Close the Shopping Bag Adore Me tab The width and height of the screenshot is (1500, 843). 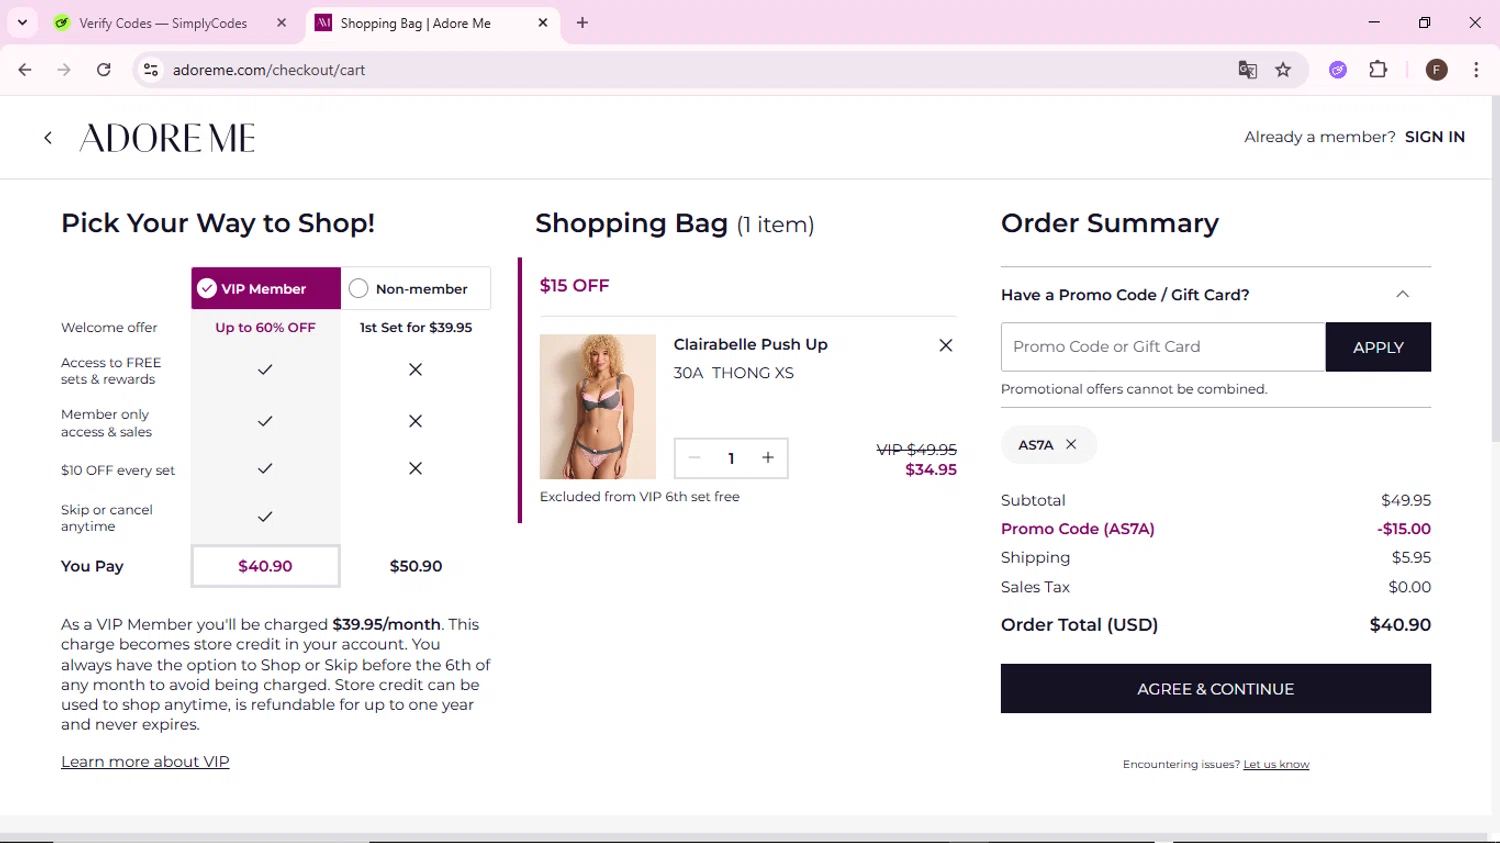point(543,23)
